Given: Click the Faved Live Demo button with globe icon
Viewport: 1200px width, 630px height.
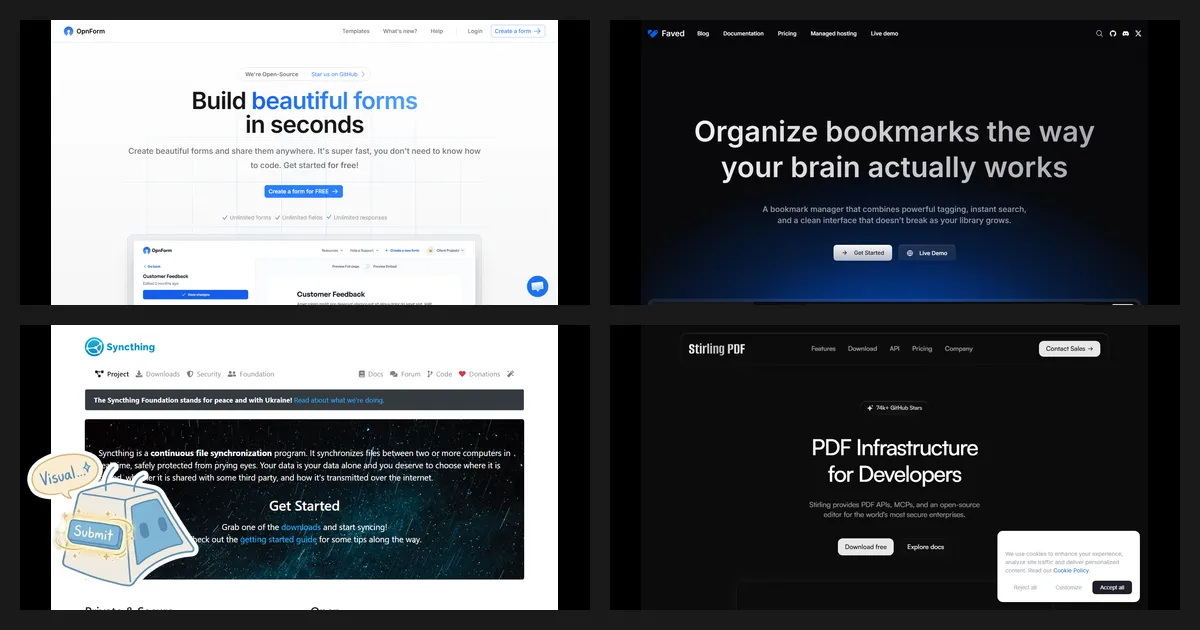Looking at the screenshot, I should [x=927, y=253].
